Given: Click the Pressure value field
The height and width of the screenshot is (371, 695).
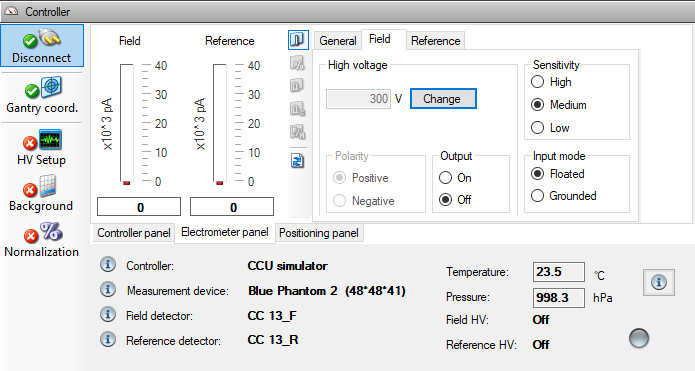Looking at the screenshot, I should [x=558, y=297].
